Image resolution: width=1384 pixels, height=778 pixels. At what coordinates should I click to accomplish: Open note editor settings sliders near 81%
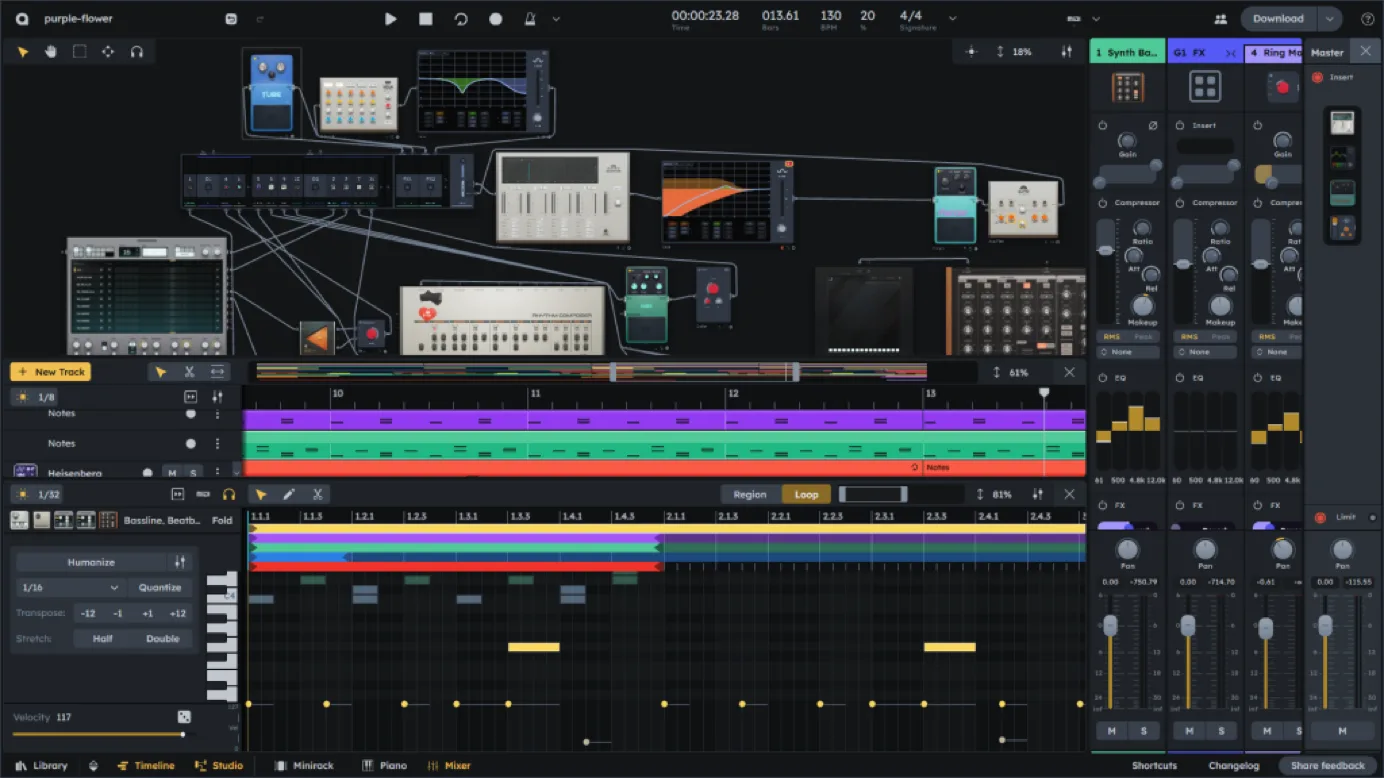point(1038,494)
